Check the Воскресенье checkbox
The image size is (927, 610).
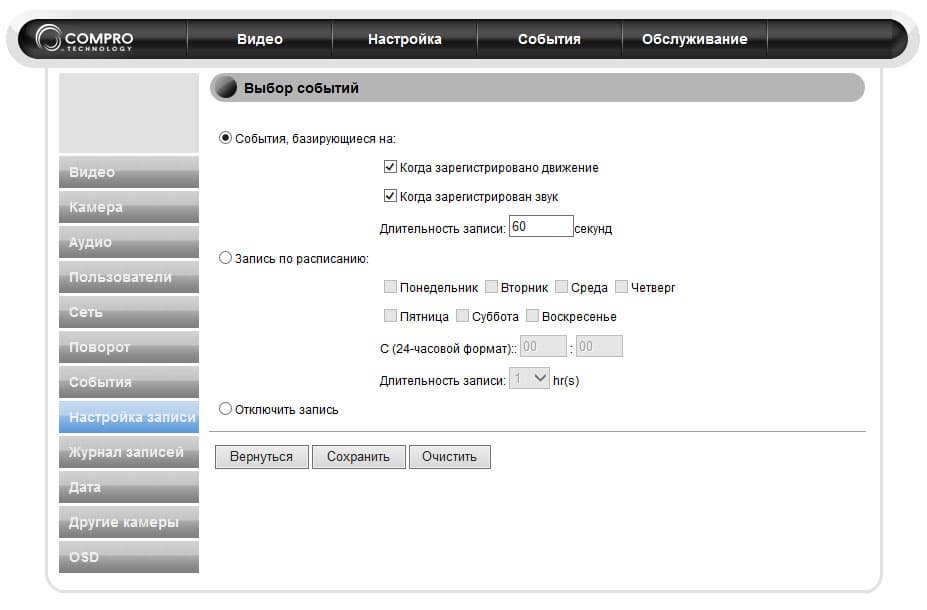[x=533, y=316]
